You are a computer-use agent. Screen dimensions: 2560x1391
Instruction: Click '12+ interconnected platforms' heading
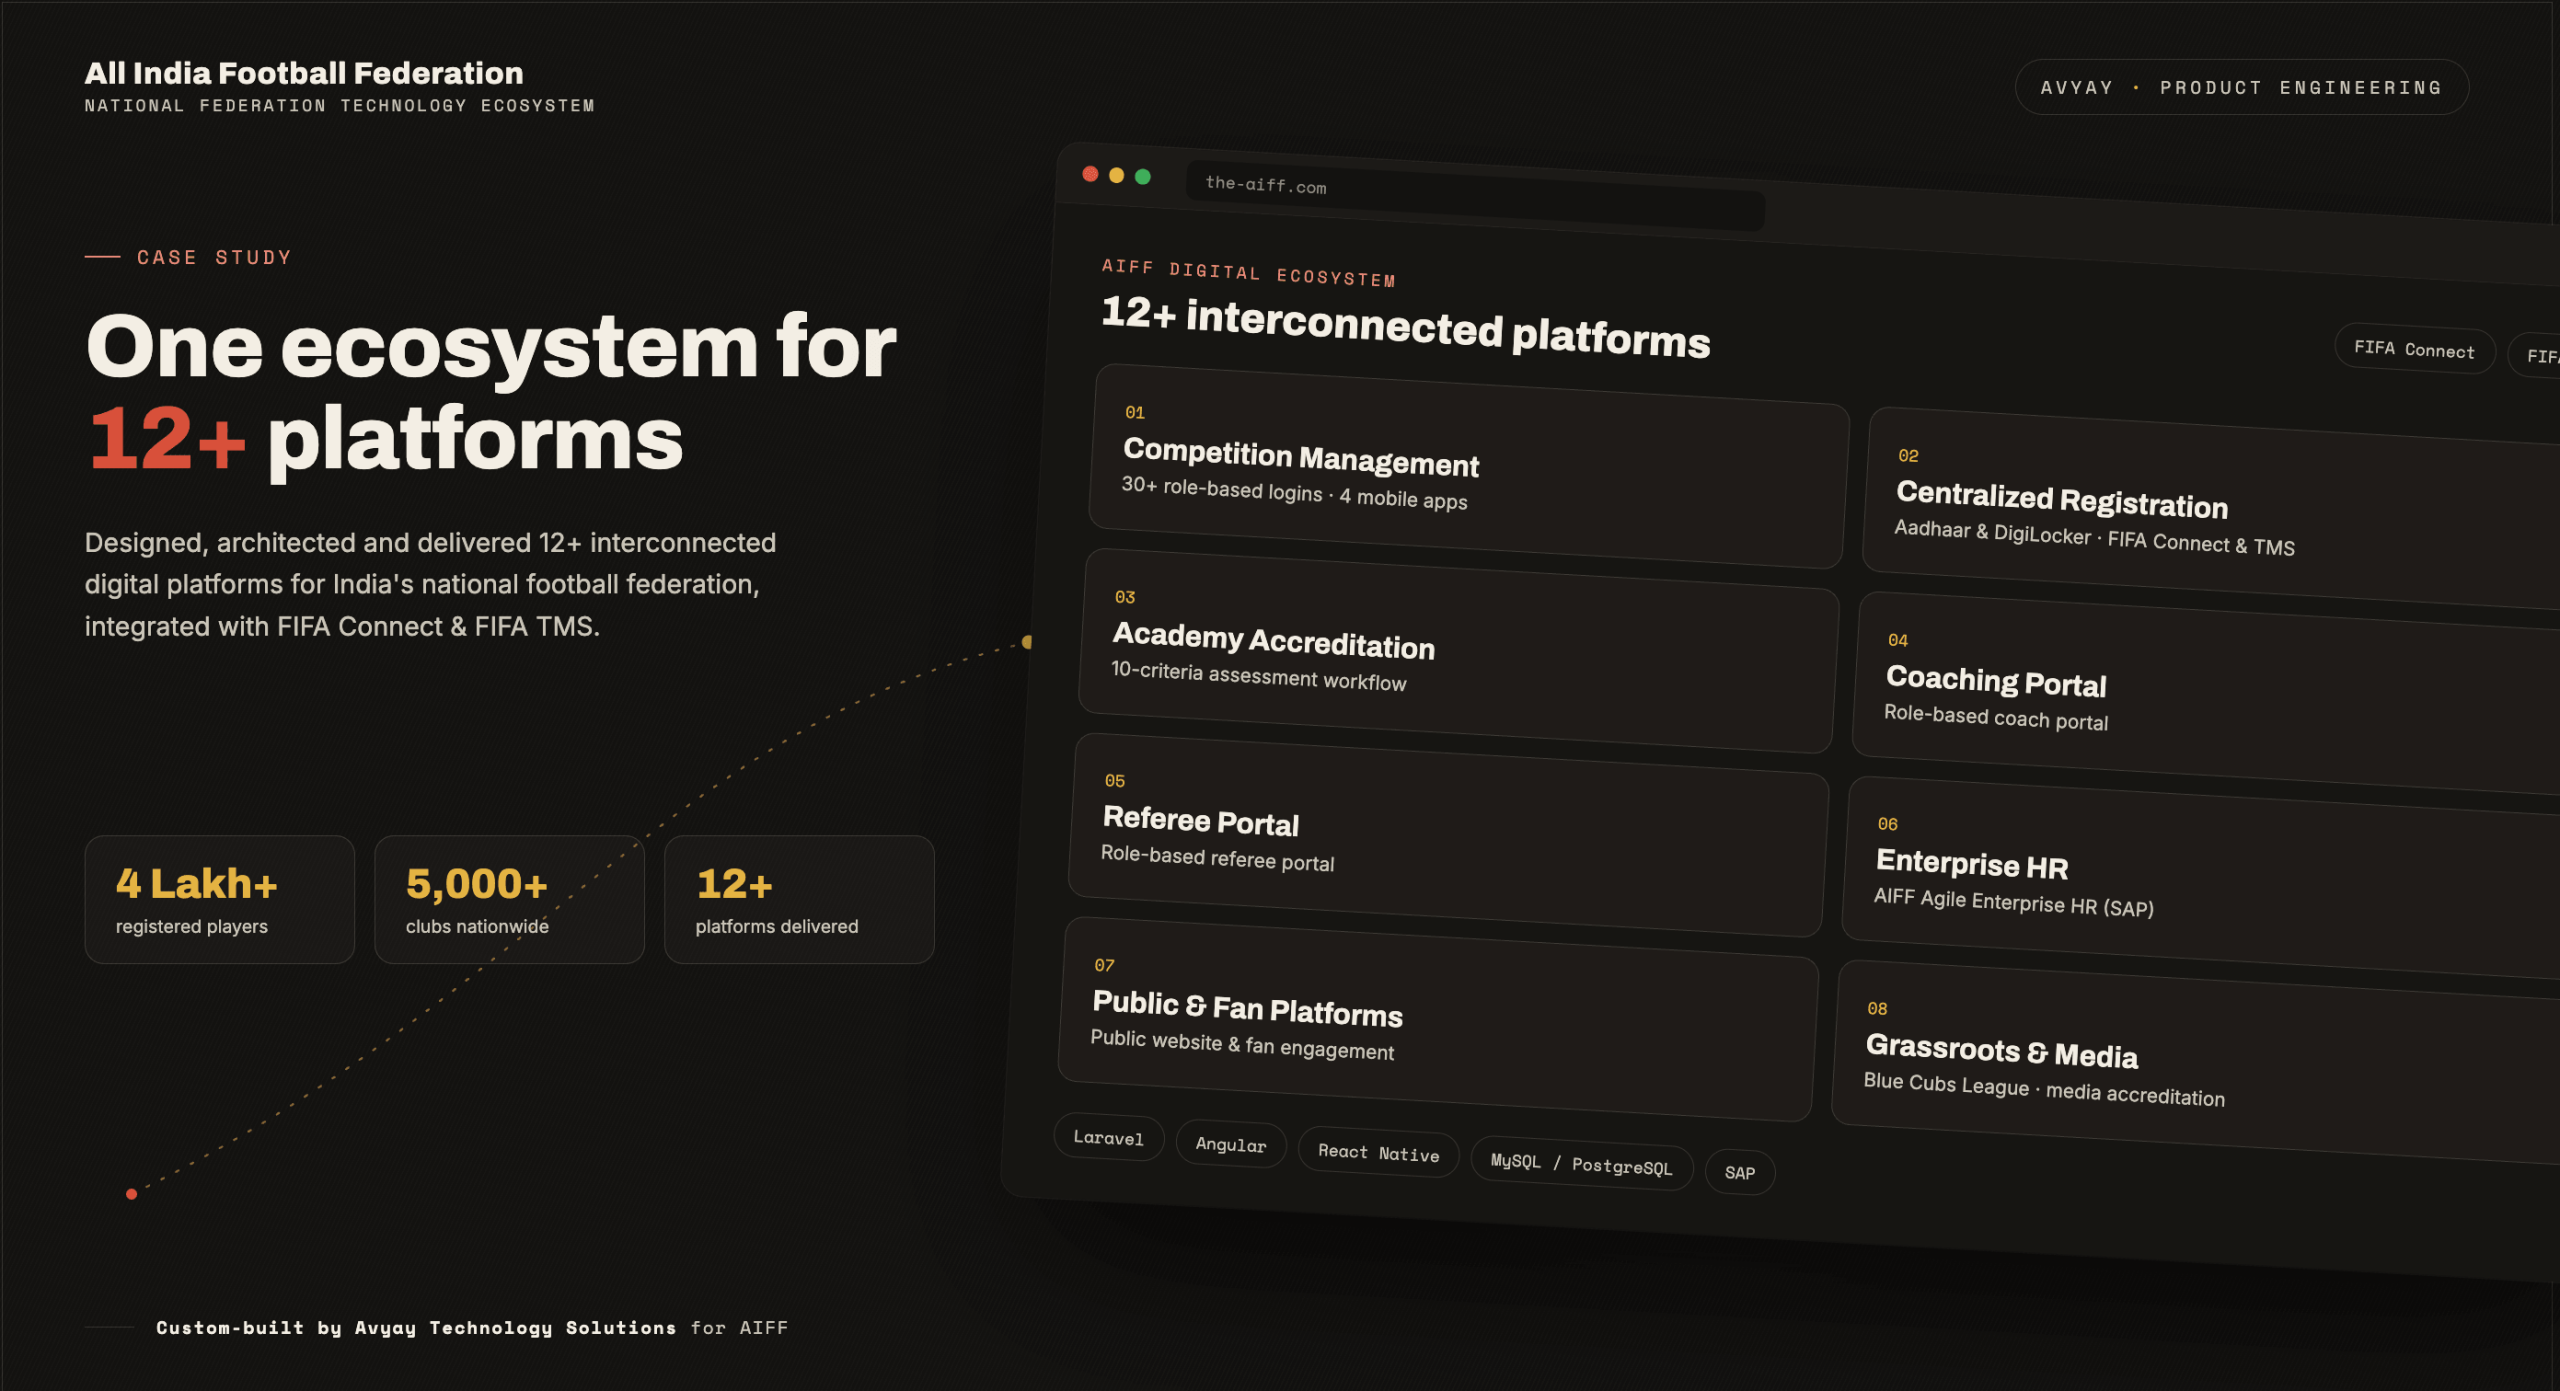pyautogui.click(x=1405, y=326)
